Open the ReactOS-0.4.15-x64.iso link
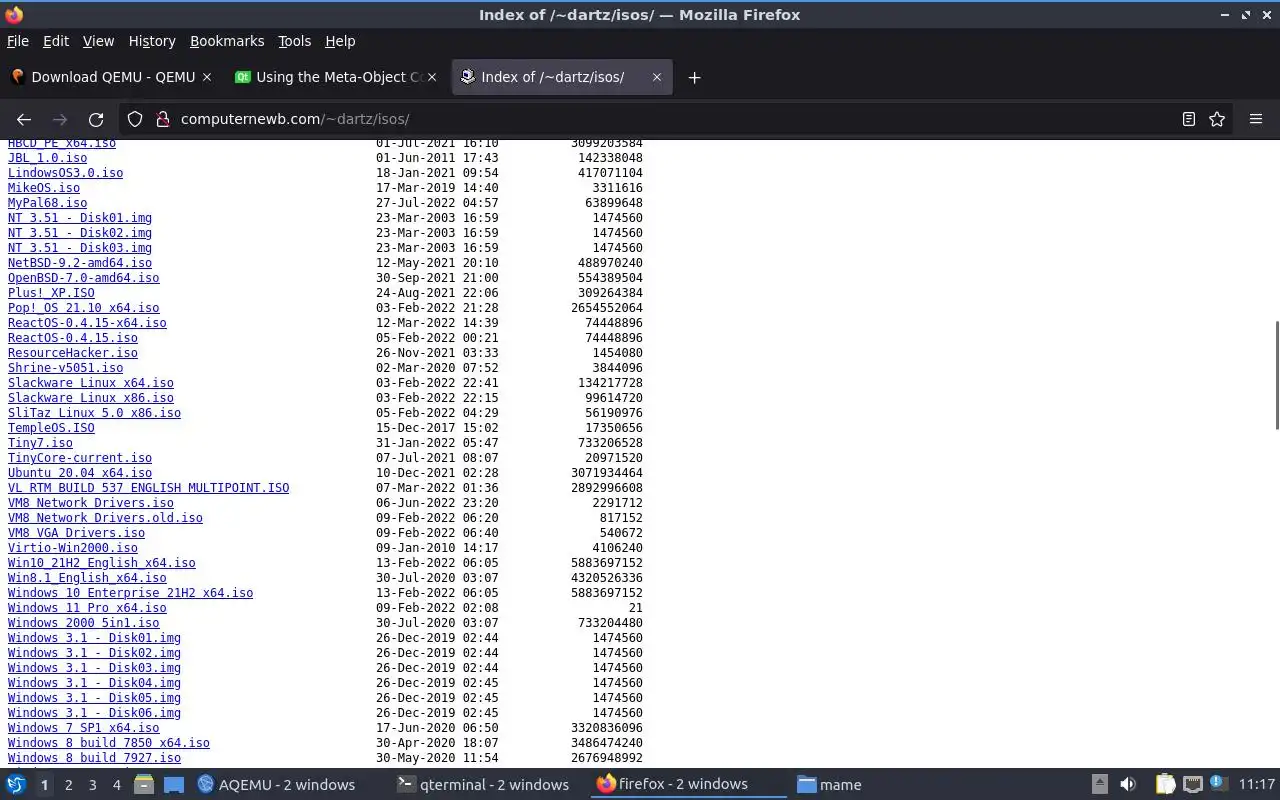This screenshot has height=800, width=1280. 87,323
